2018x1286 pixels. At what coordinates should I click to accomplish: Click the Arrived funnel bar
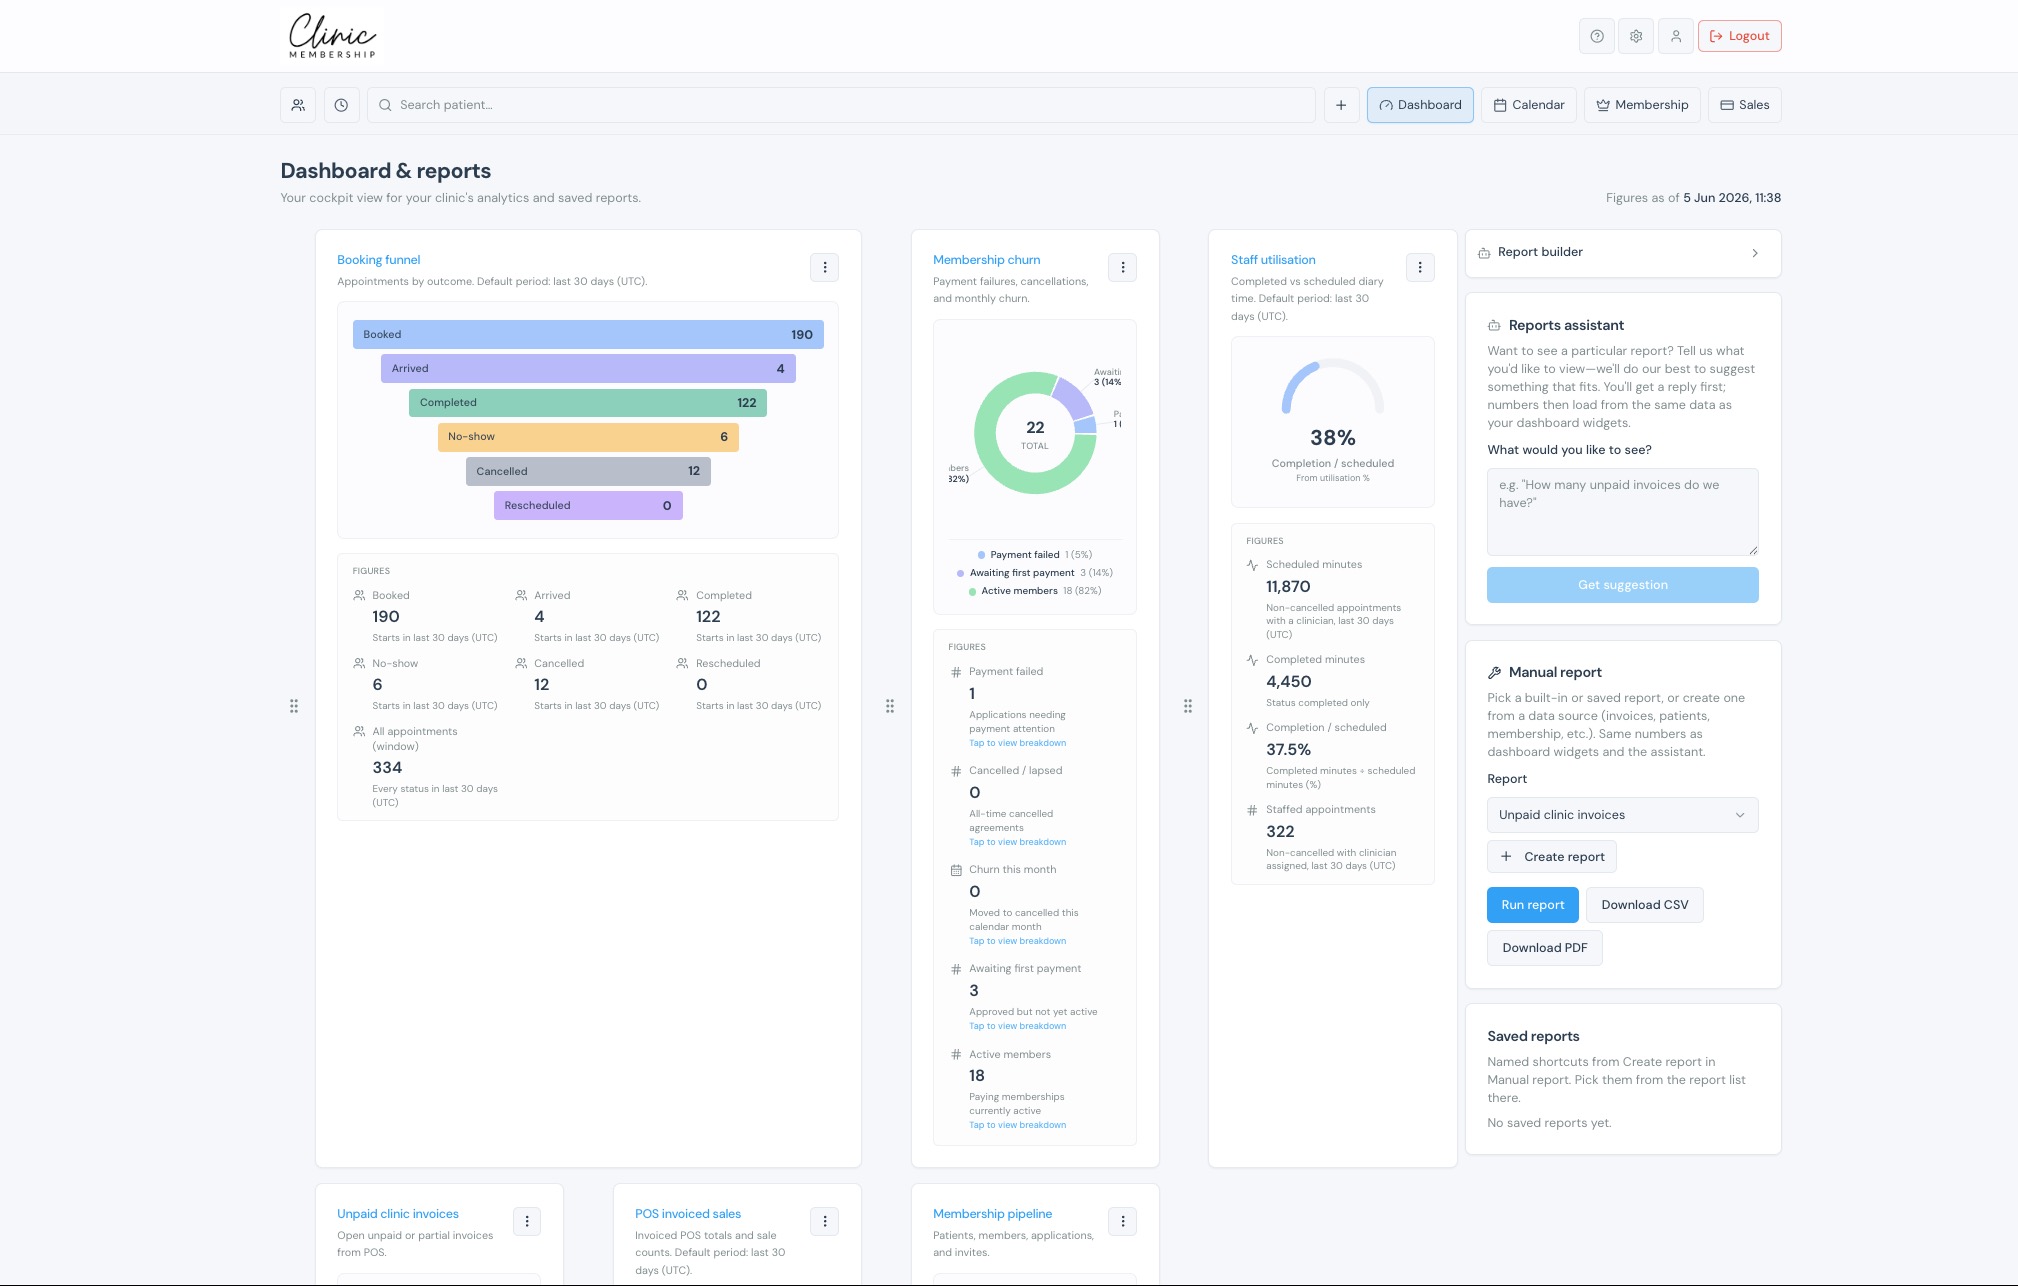click(x=588, y=369)
